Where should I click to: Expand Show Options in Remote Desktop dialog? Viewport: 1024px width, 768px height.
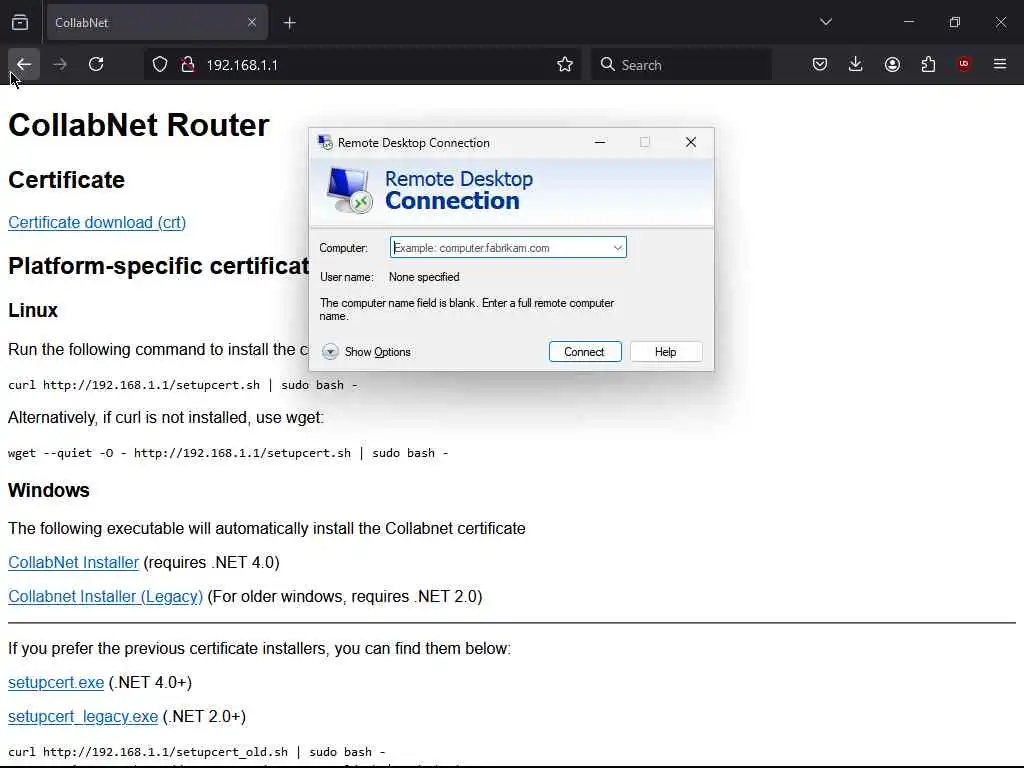tap(366, 352)
